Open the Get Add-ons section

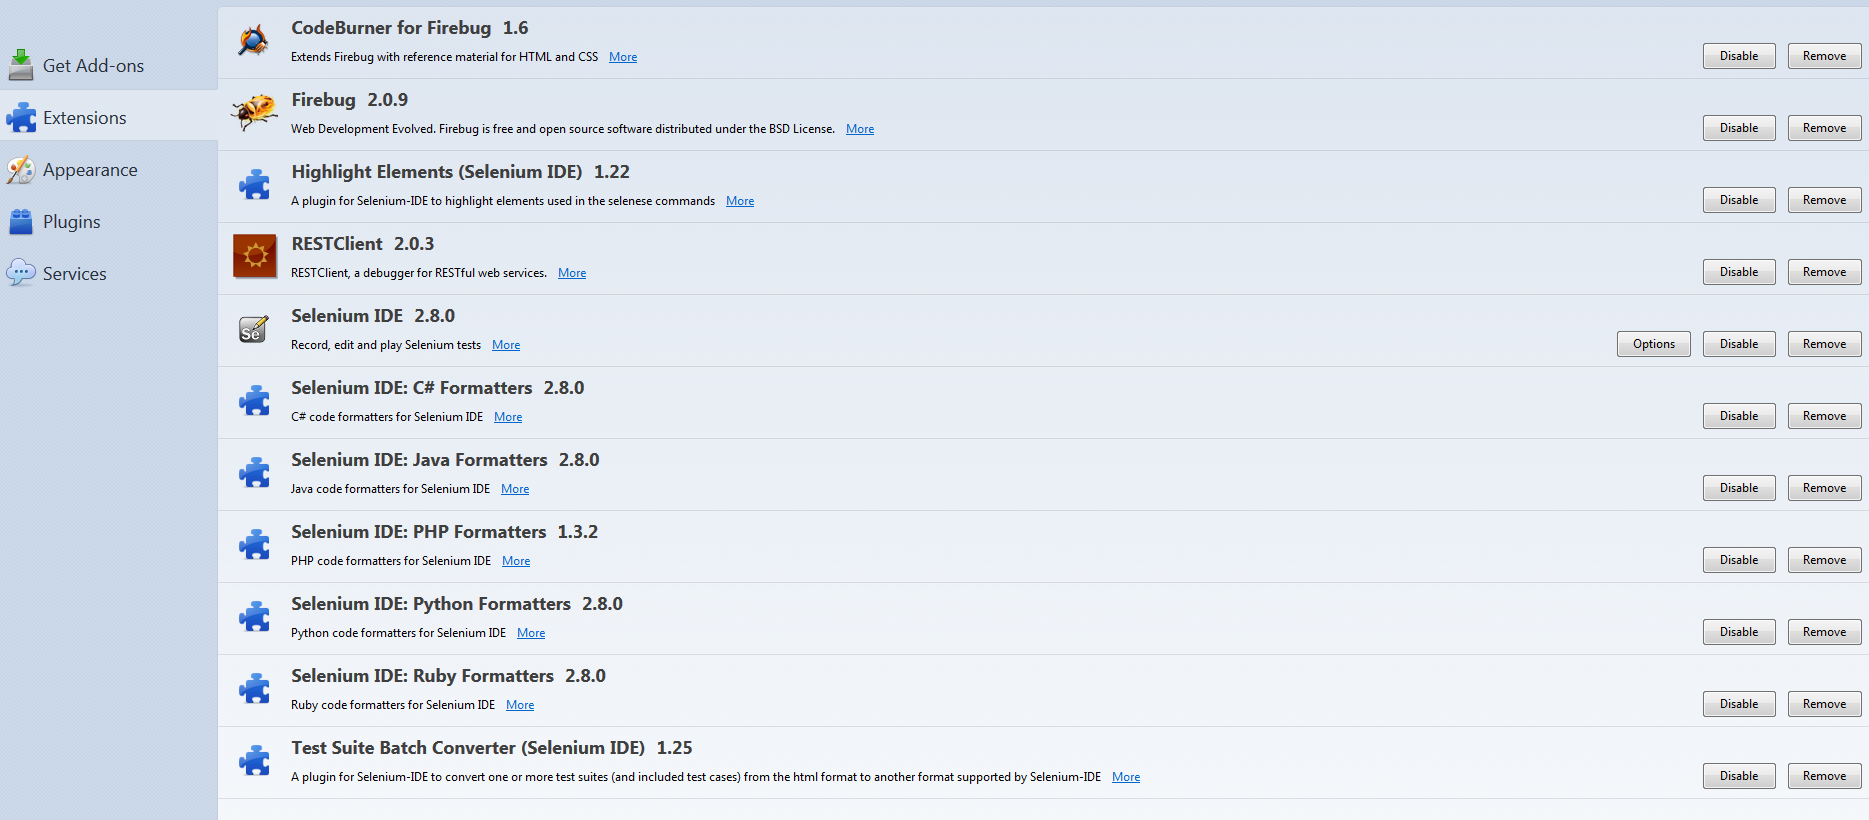pyautogui.click(x=93, y=66)
